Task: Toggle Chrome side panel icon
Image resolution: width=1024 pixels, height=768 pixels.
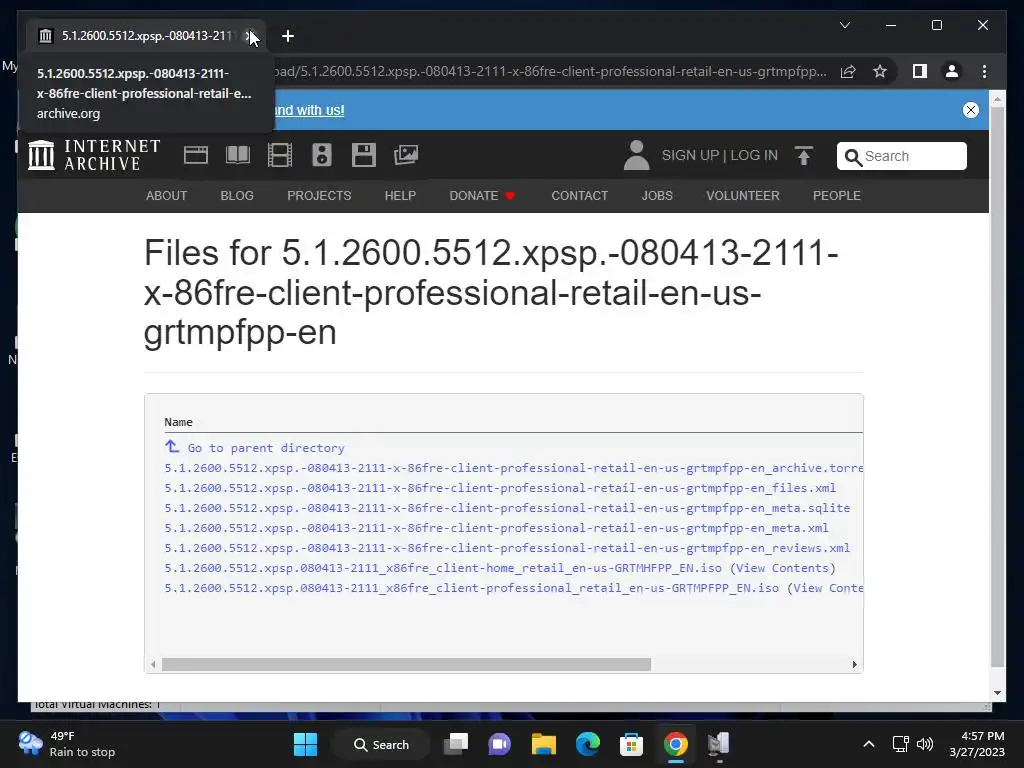Action: 920,71
